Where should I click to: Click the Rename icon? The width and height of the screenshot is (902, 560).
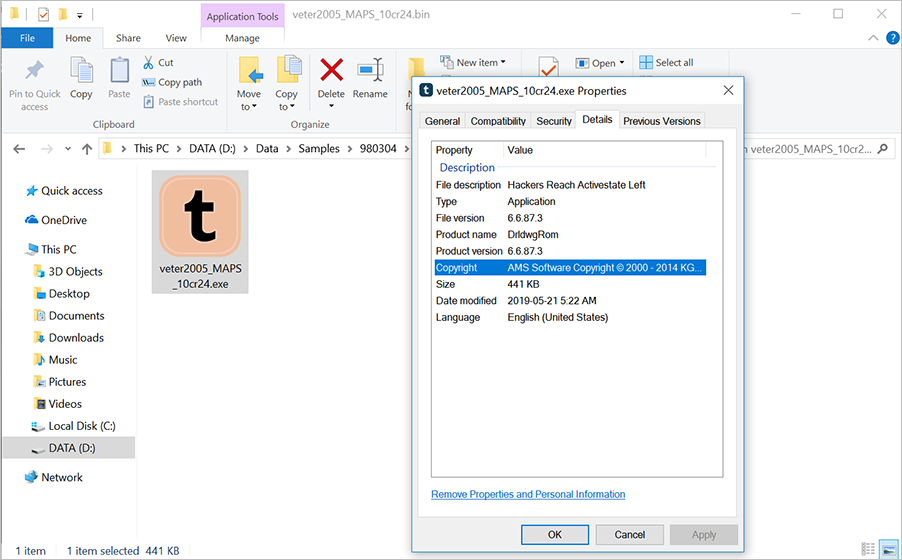coord(370,70)
